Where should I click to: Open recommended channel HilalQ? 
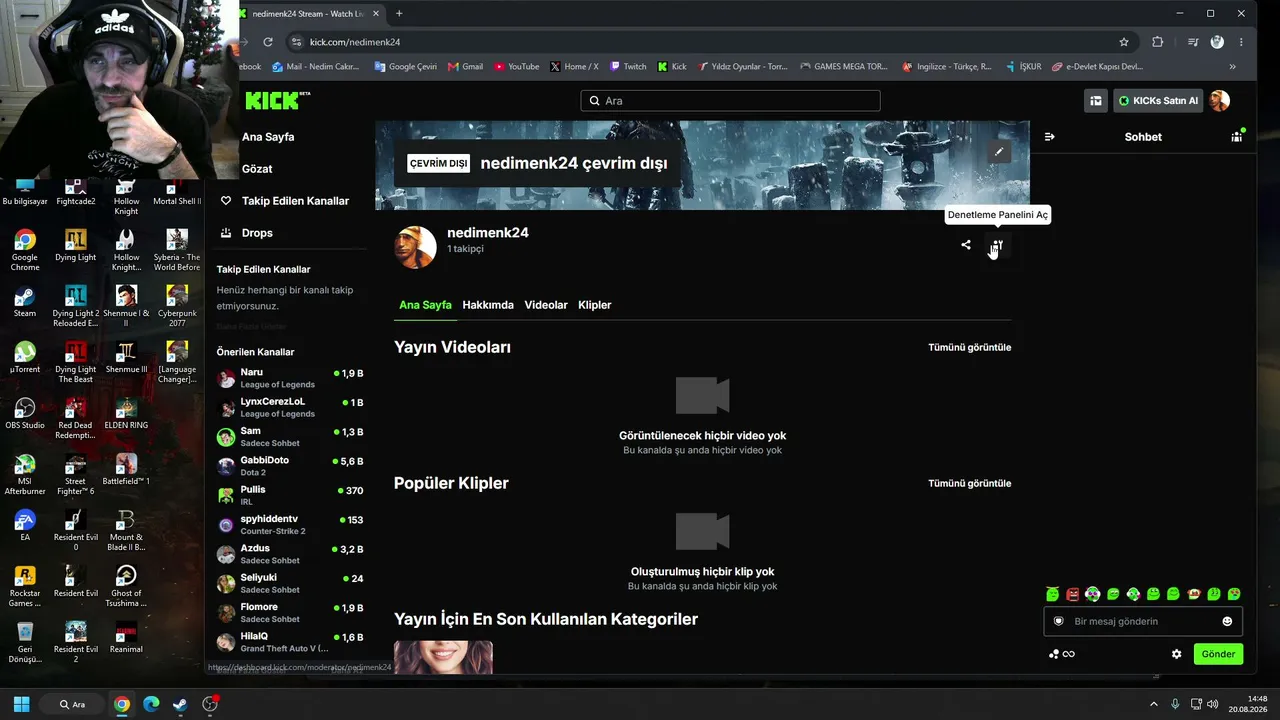(x=290, y=642)
